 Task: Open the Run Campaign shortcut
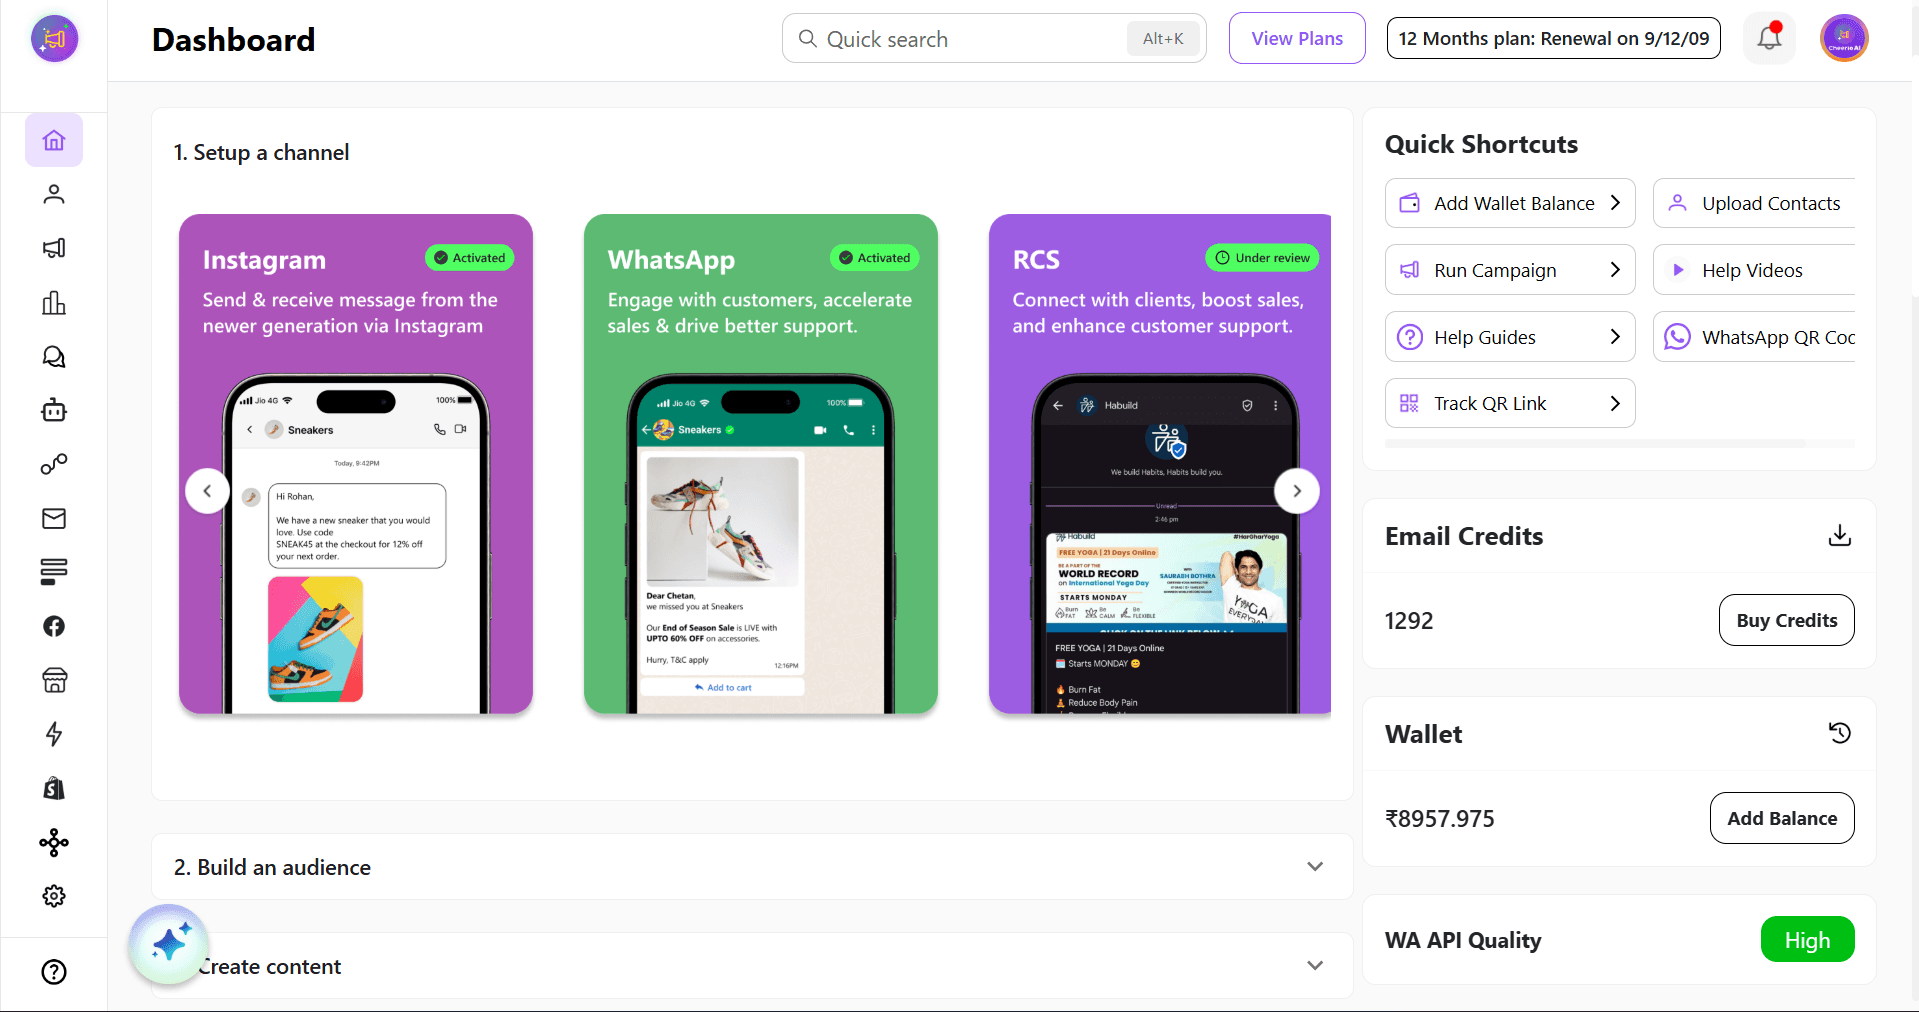(1510, 270)
